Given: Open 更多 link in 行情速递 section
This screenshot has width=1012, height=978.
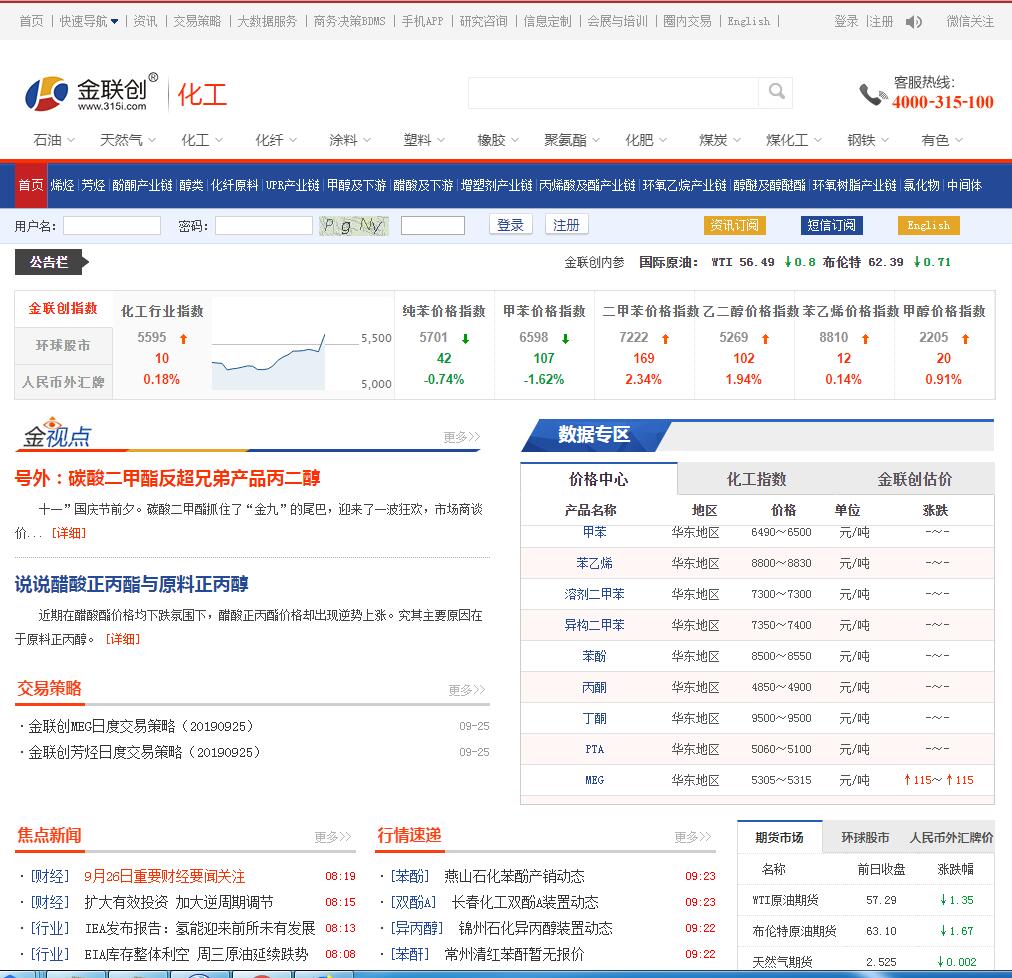Looking at the screenshot, I should tap(693, 837).
